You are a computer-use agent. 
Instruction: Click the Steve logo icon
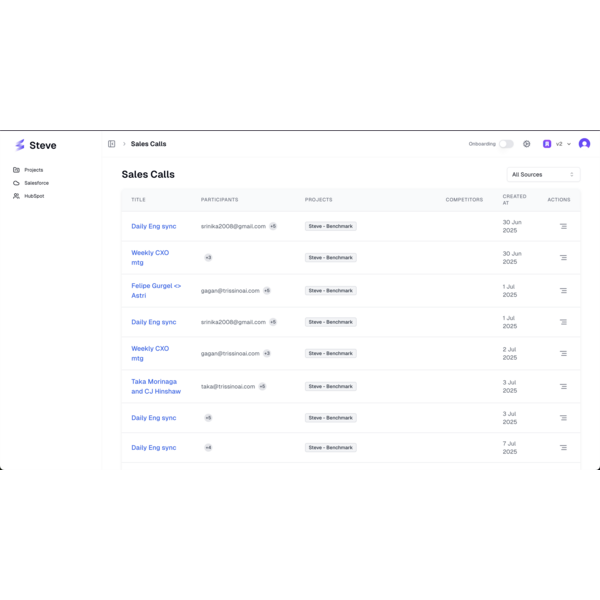pyautogui.click(x=20, y=145)
